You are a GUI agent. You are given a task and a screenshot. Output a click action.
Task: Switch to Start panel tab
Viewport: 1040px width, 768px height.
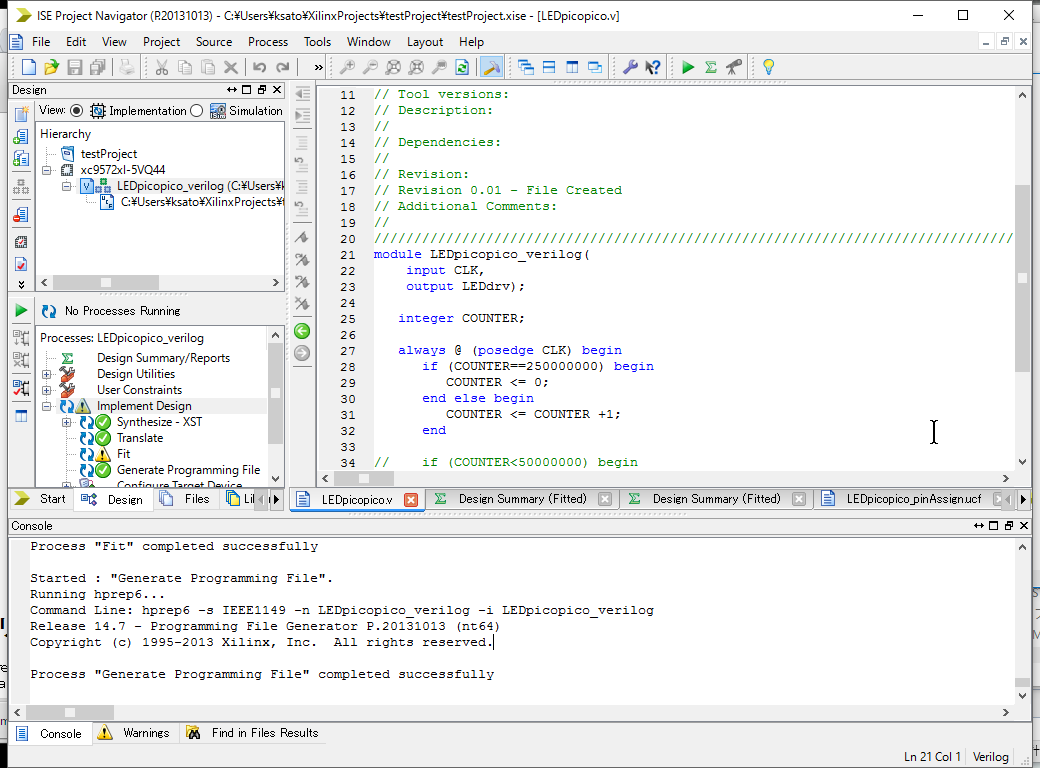pyautogui.click(x=40, y=499)
